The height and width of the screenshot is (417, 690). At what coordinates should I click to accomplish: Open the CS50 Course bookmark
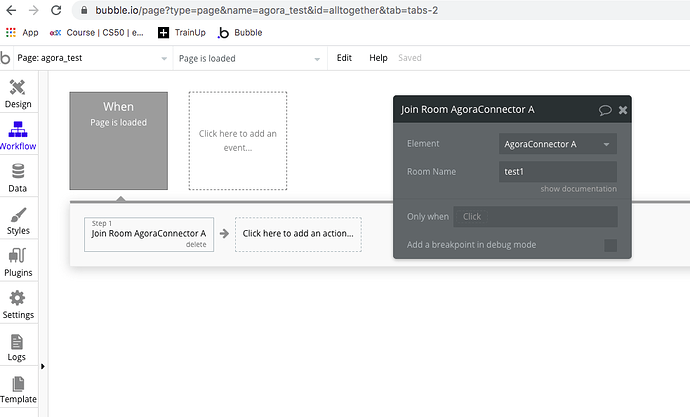pyautogui.click(x=97, y=33)
